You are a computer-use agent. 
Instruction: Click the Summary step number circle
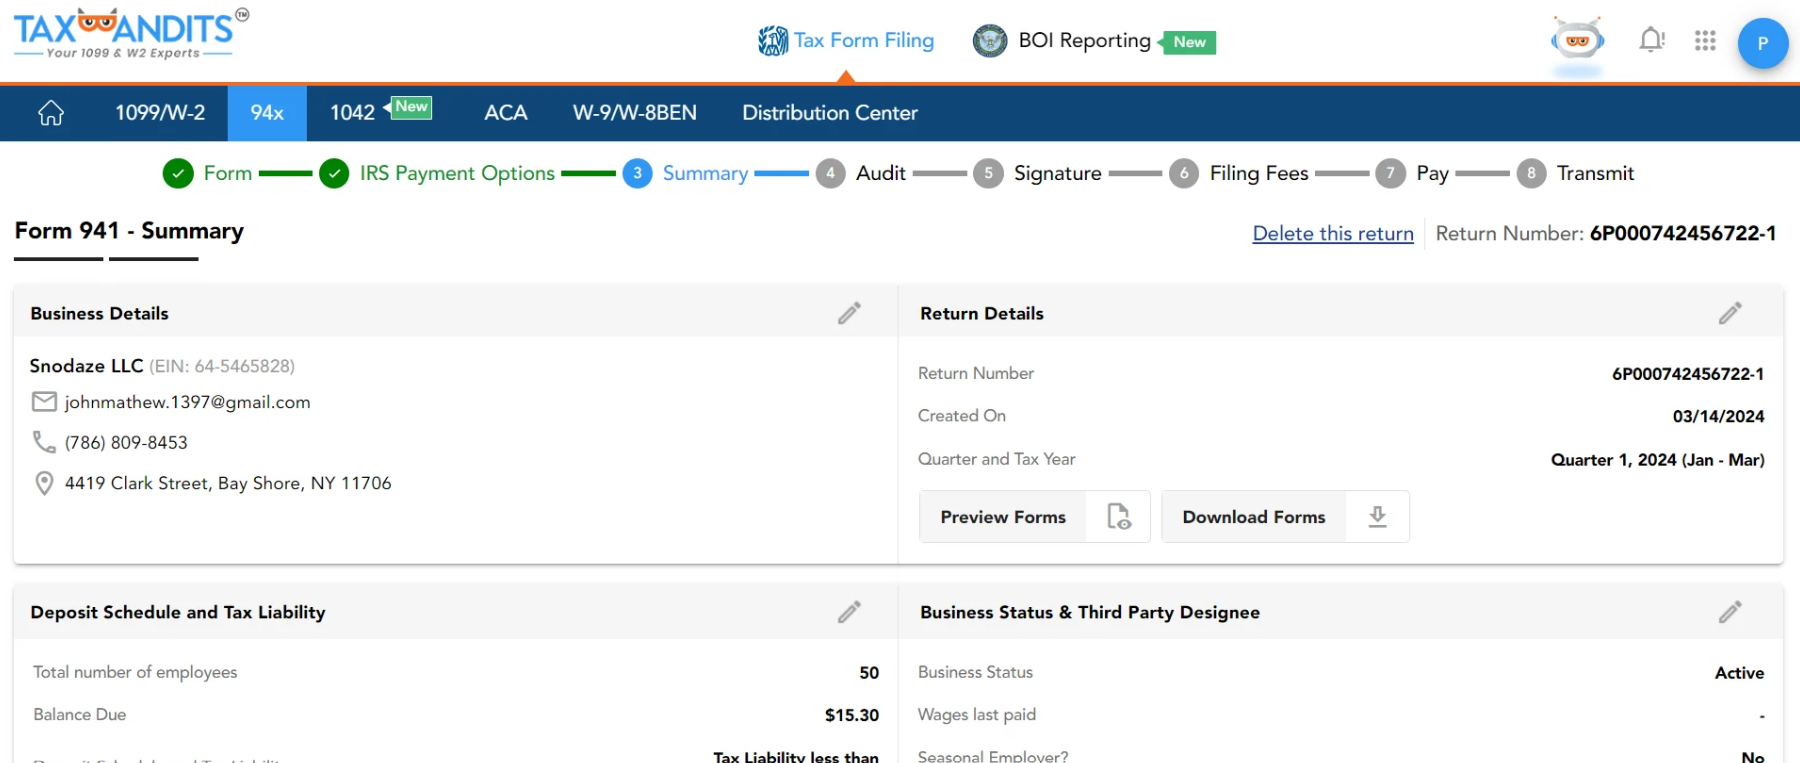637,174
